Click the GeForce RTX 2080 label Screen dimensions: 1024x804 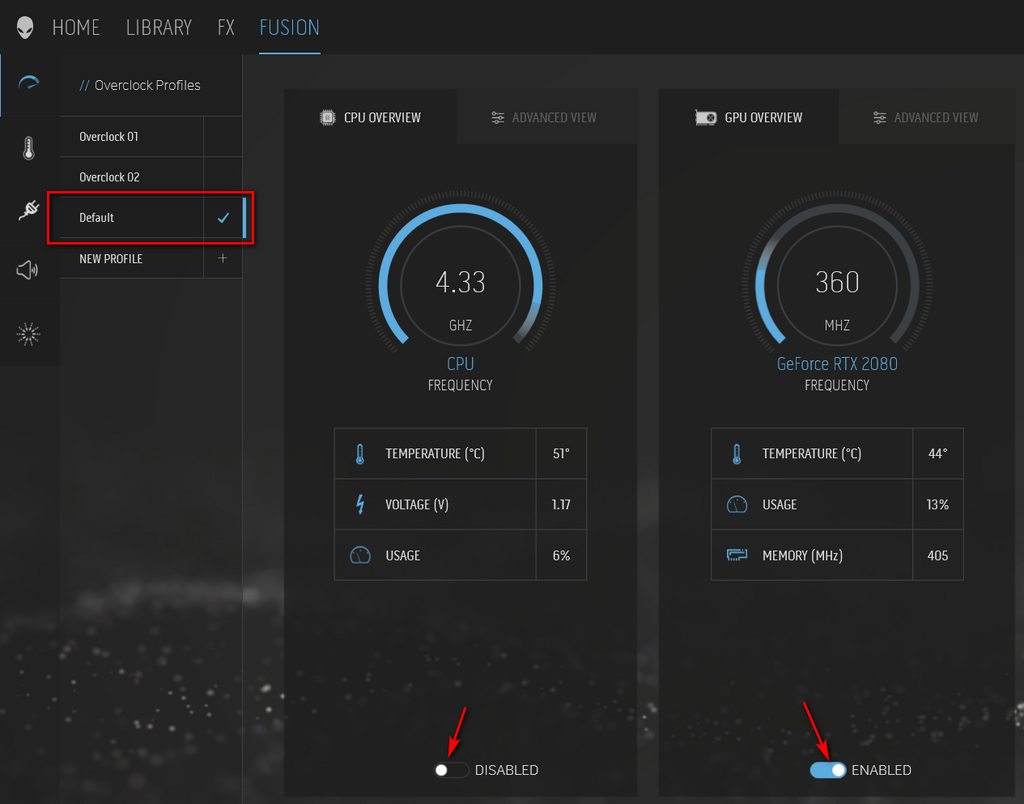(x=837, y=364)
